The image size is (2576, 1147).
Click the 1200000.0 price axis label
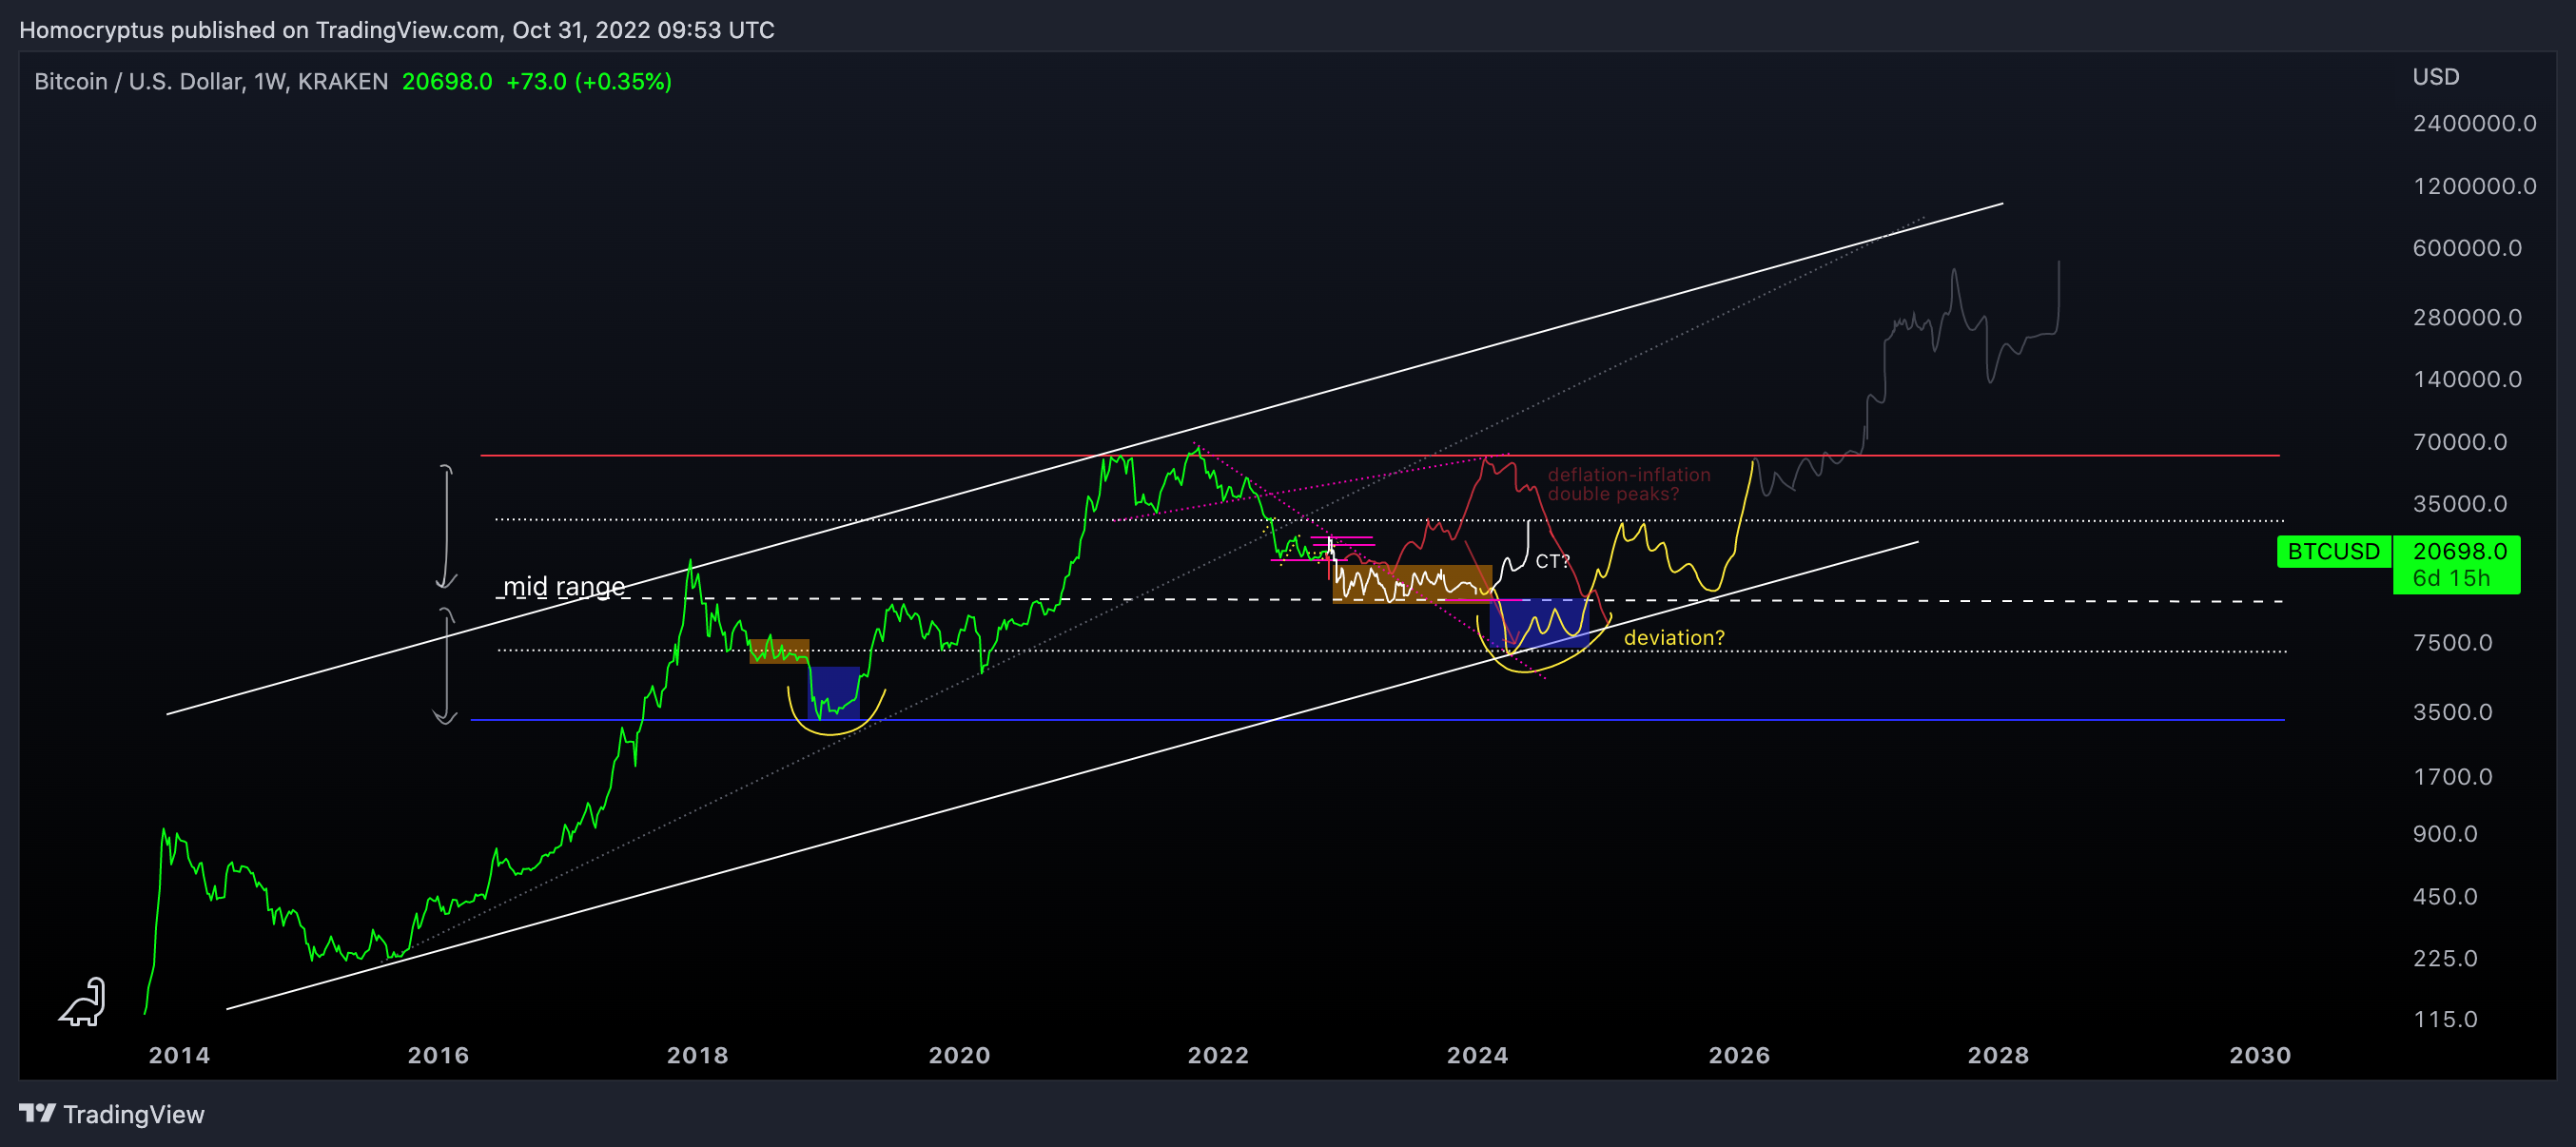(x=2474, y=186)
